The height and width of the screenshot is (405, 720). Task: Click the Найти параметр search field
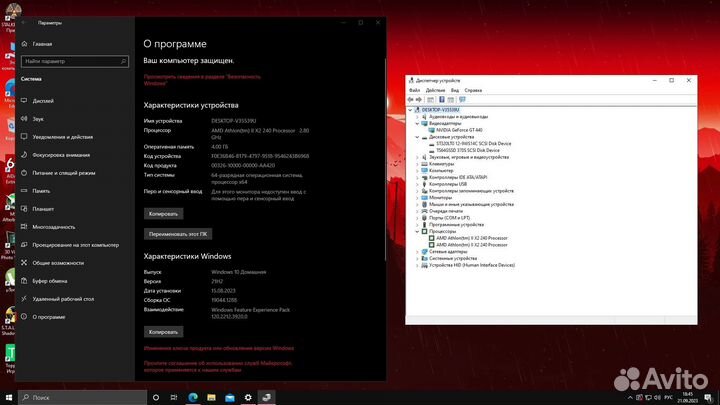[75, 61]
